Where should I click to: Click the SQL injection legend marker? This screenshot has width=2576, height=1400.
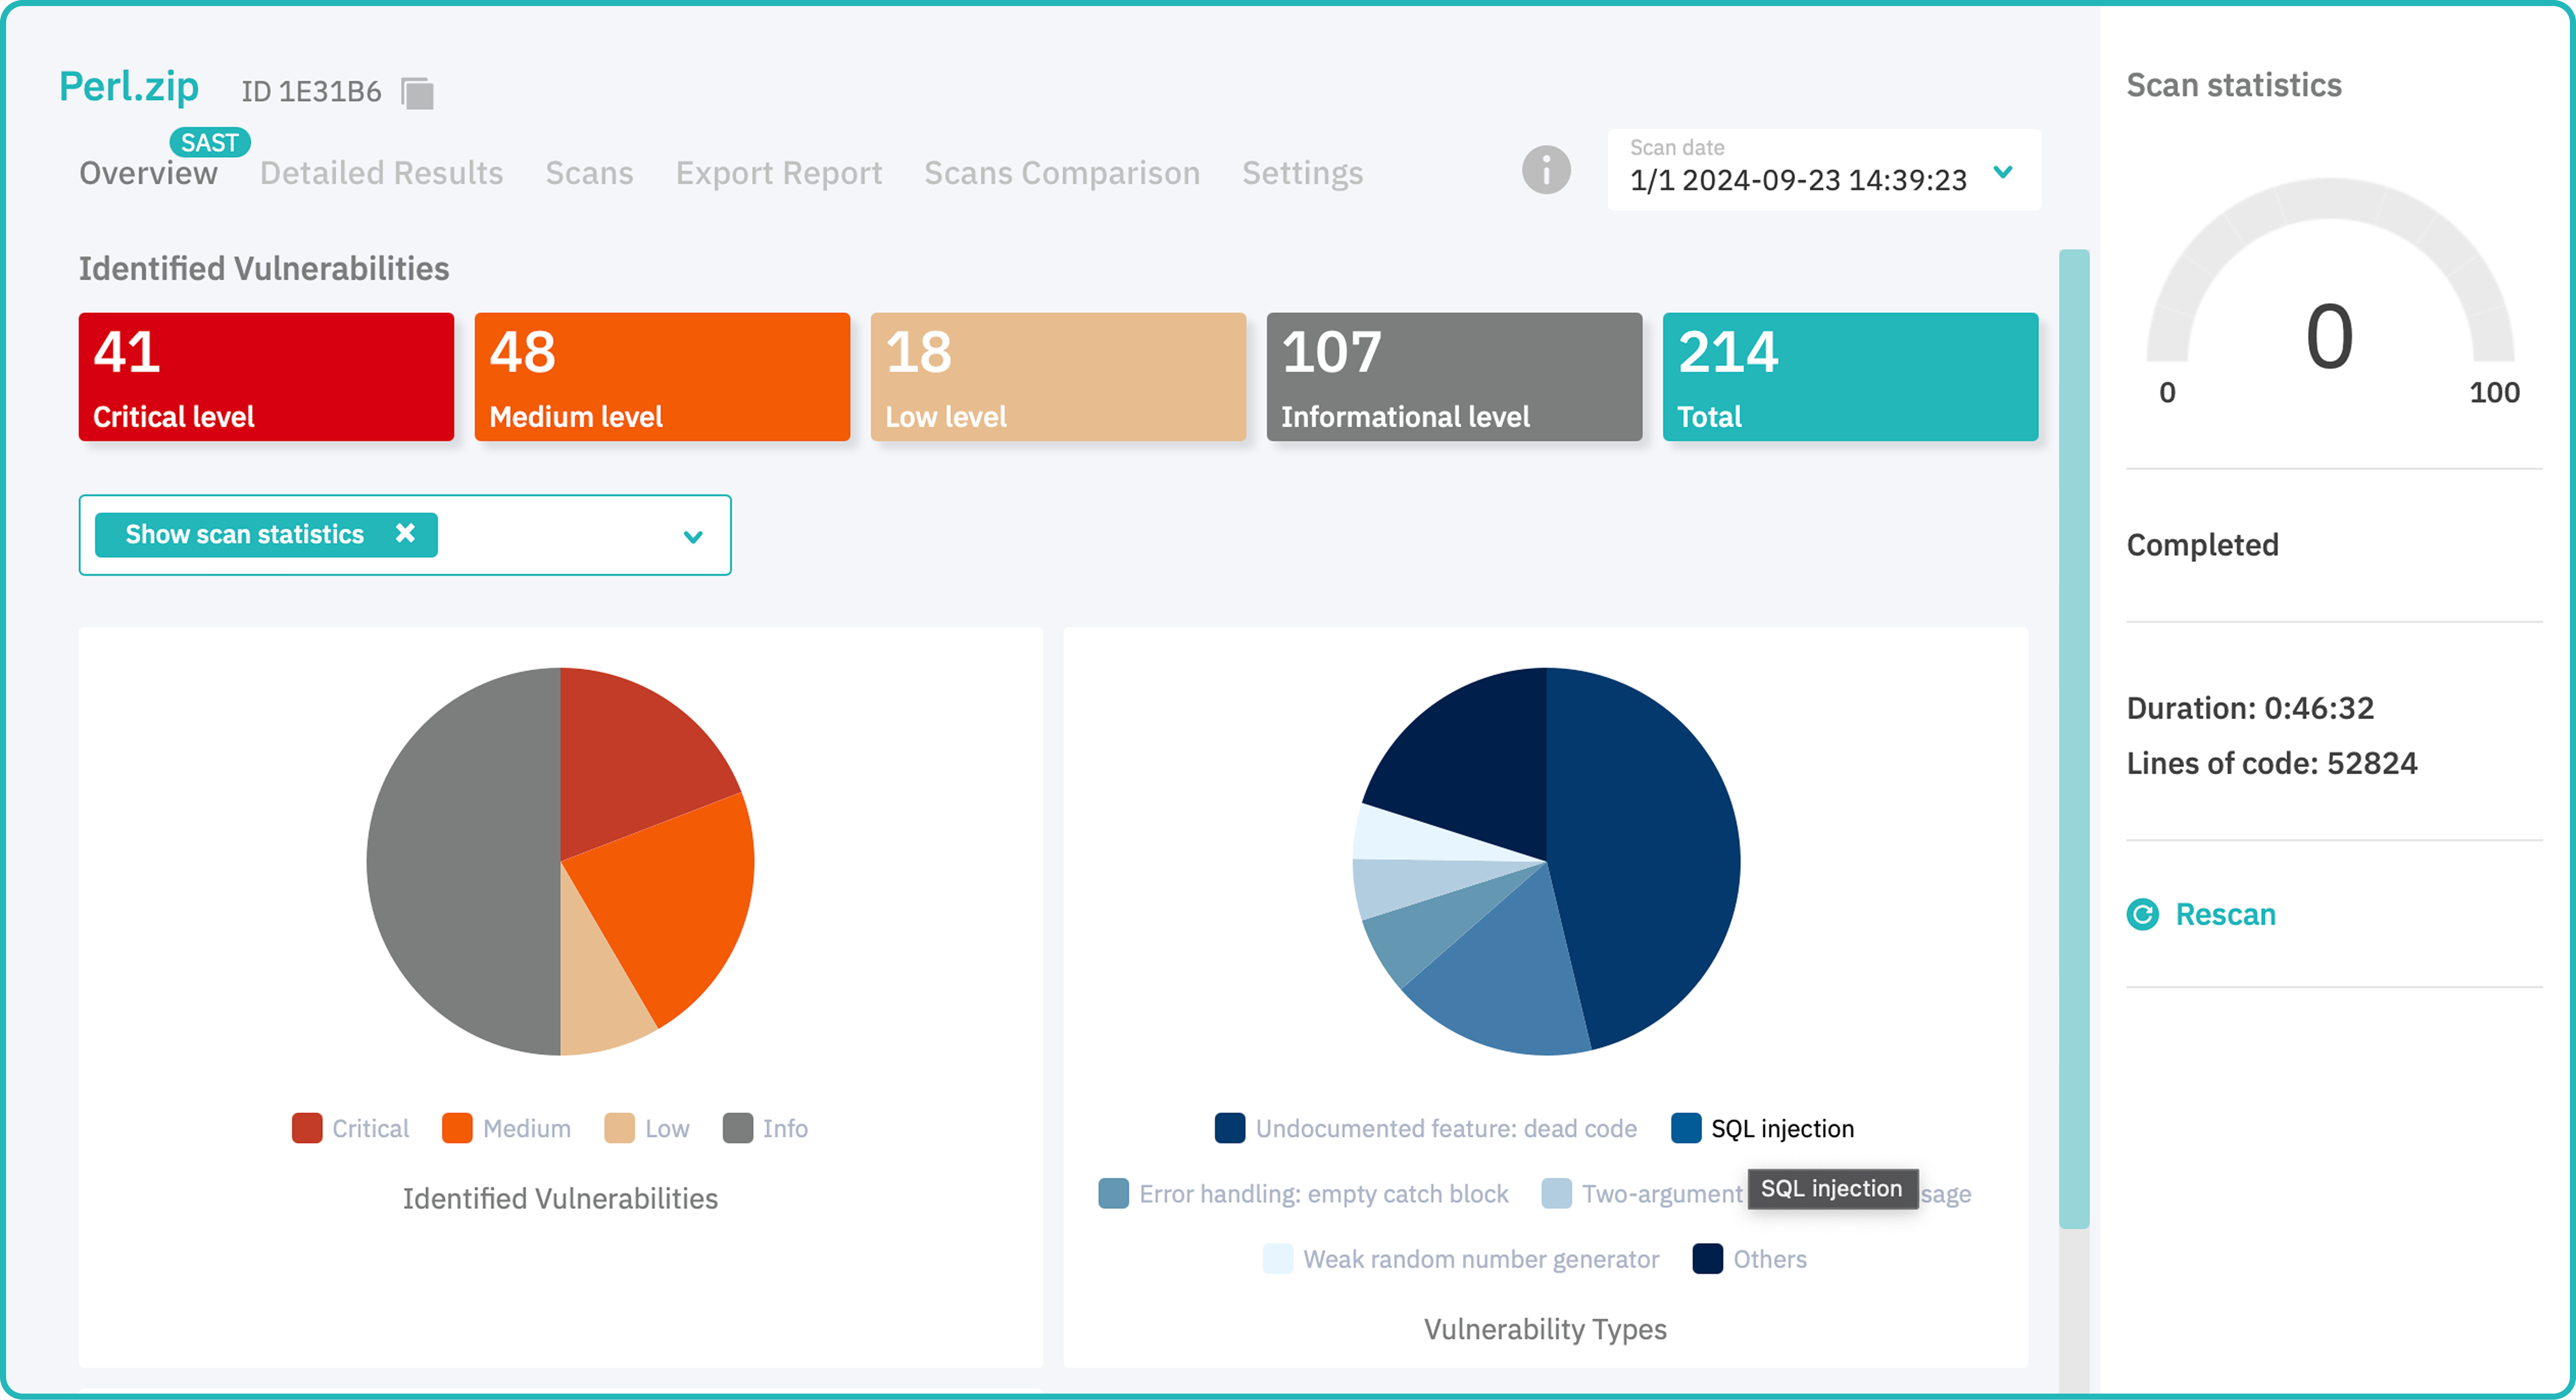pyautogui.click(x=1685, y=1128)
